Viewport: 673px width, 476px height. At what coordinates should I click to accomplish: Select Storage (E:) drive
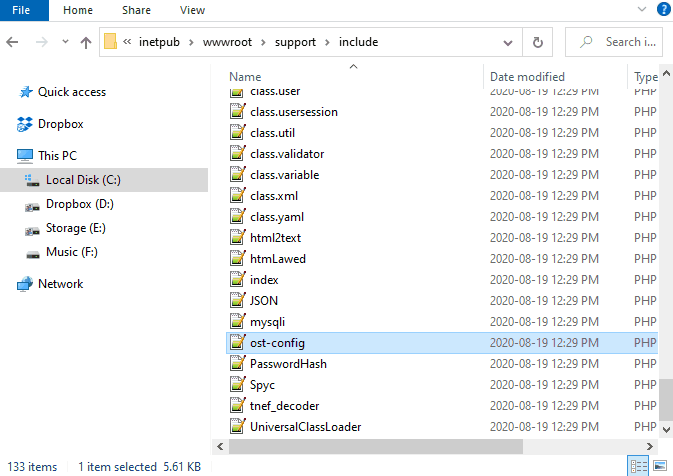pos(76,228)
